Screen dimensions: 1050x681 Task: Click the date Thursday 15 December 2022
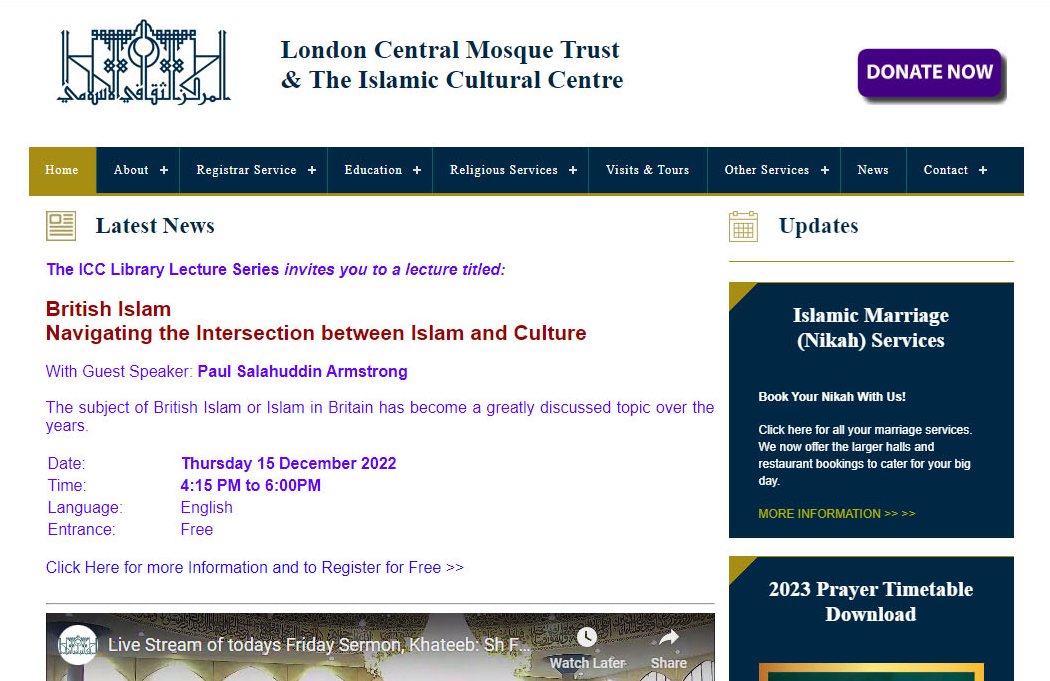(x=289, y=463)
